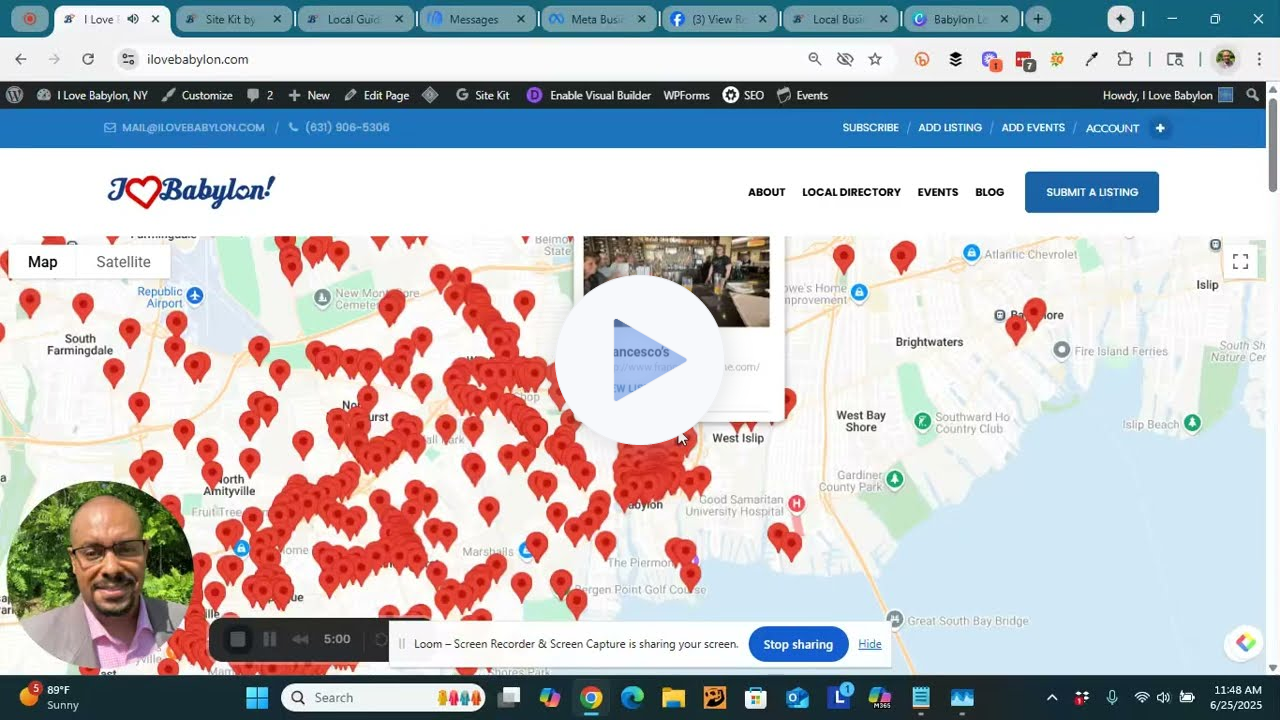Close the I Love Babylon tab
1280x720 pixels.
[x=156, y=19]
